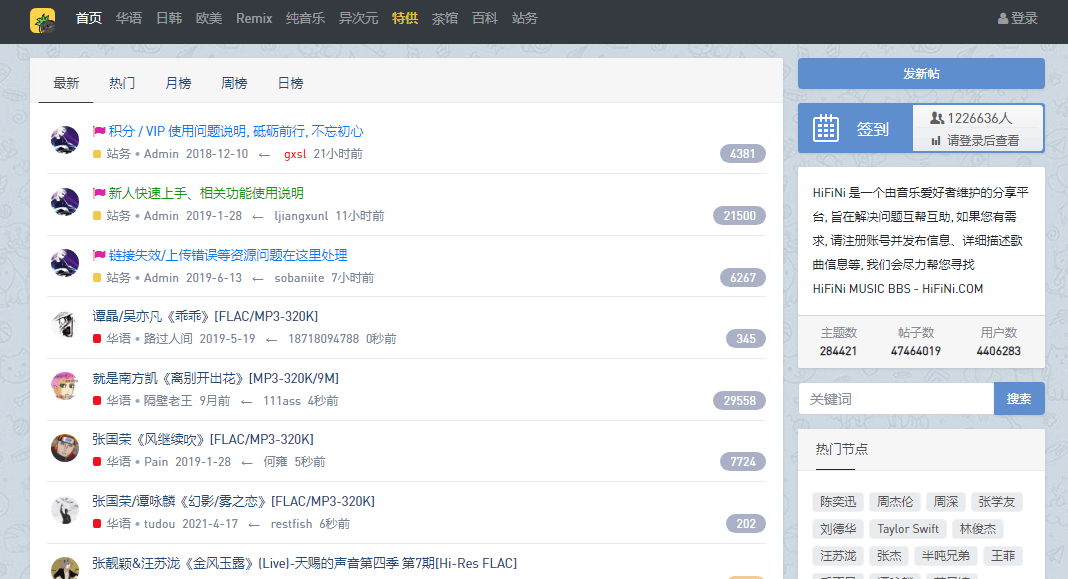Viewport: 1068px width, 579px height.
Task: Click avatar beside 张国荣《风继续吹》 post
Action: point(65,448)
